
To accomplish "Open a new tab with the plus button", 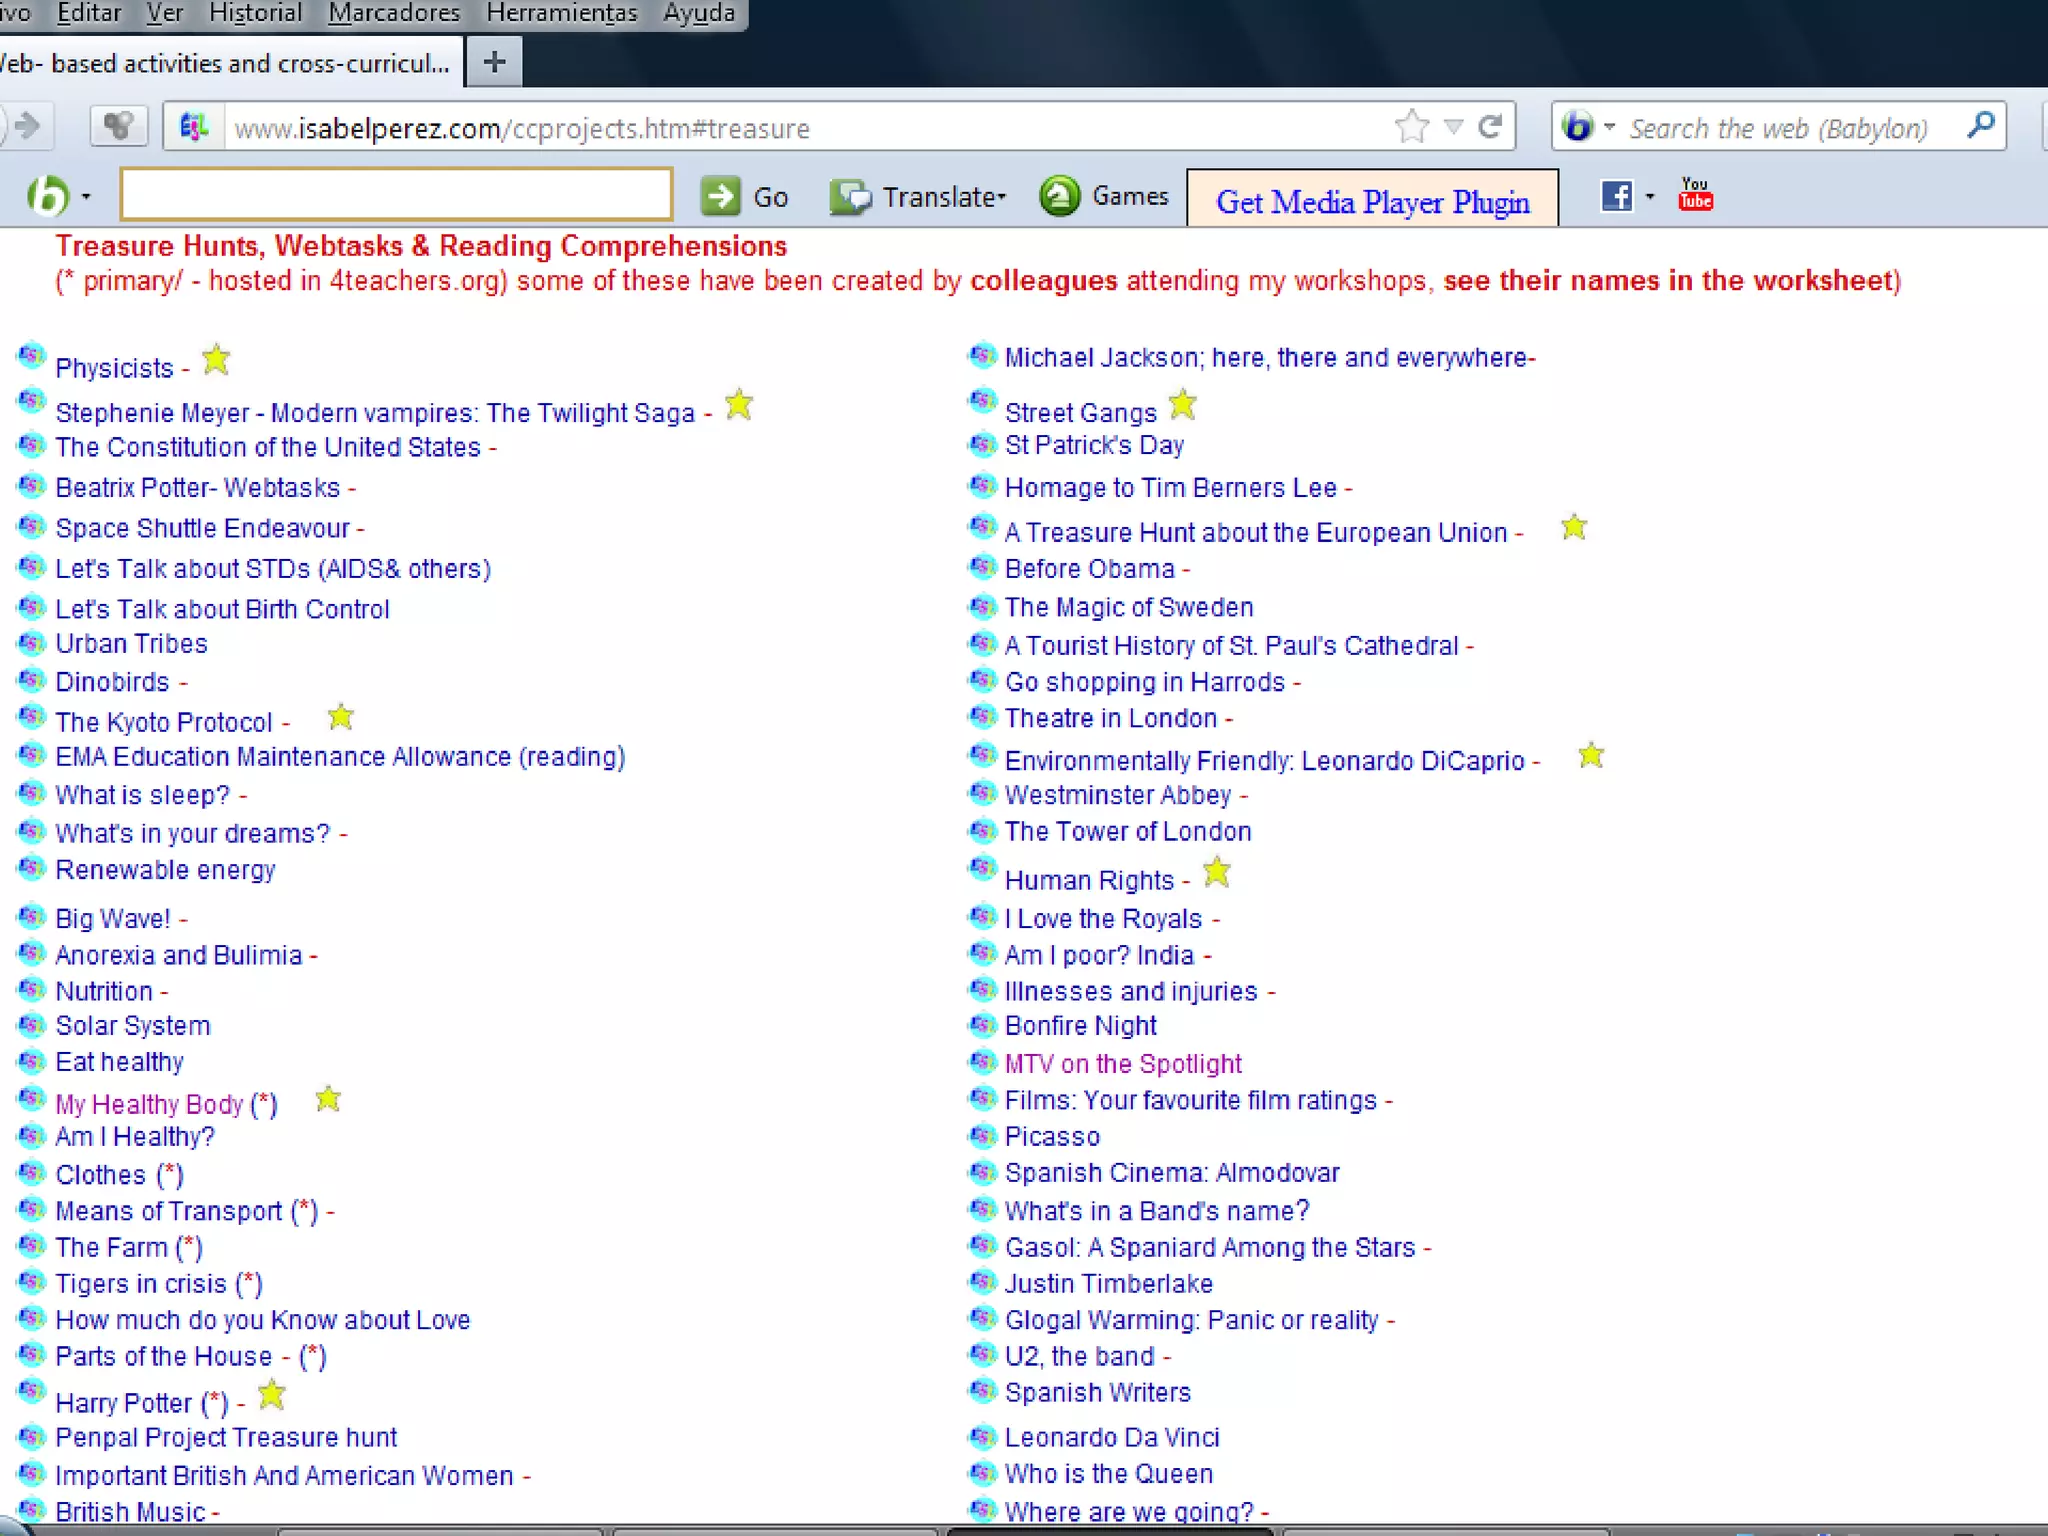I will [494, 63].
